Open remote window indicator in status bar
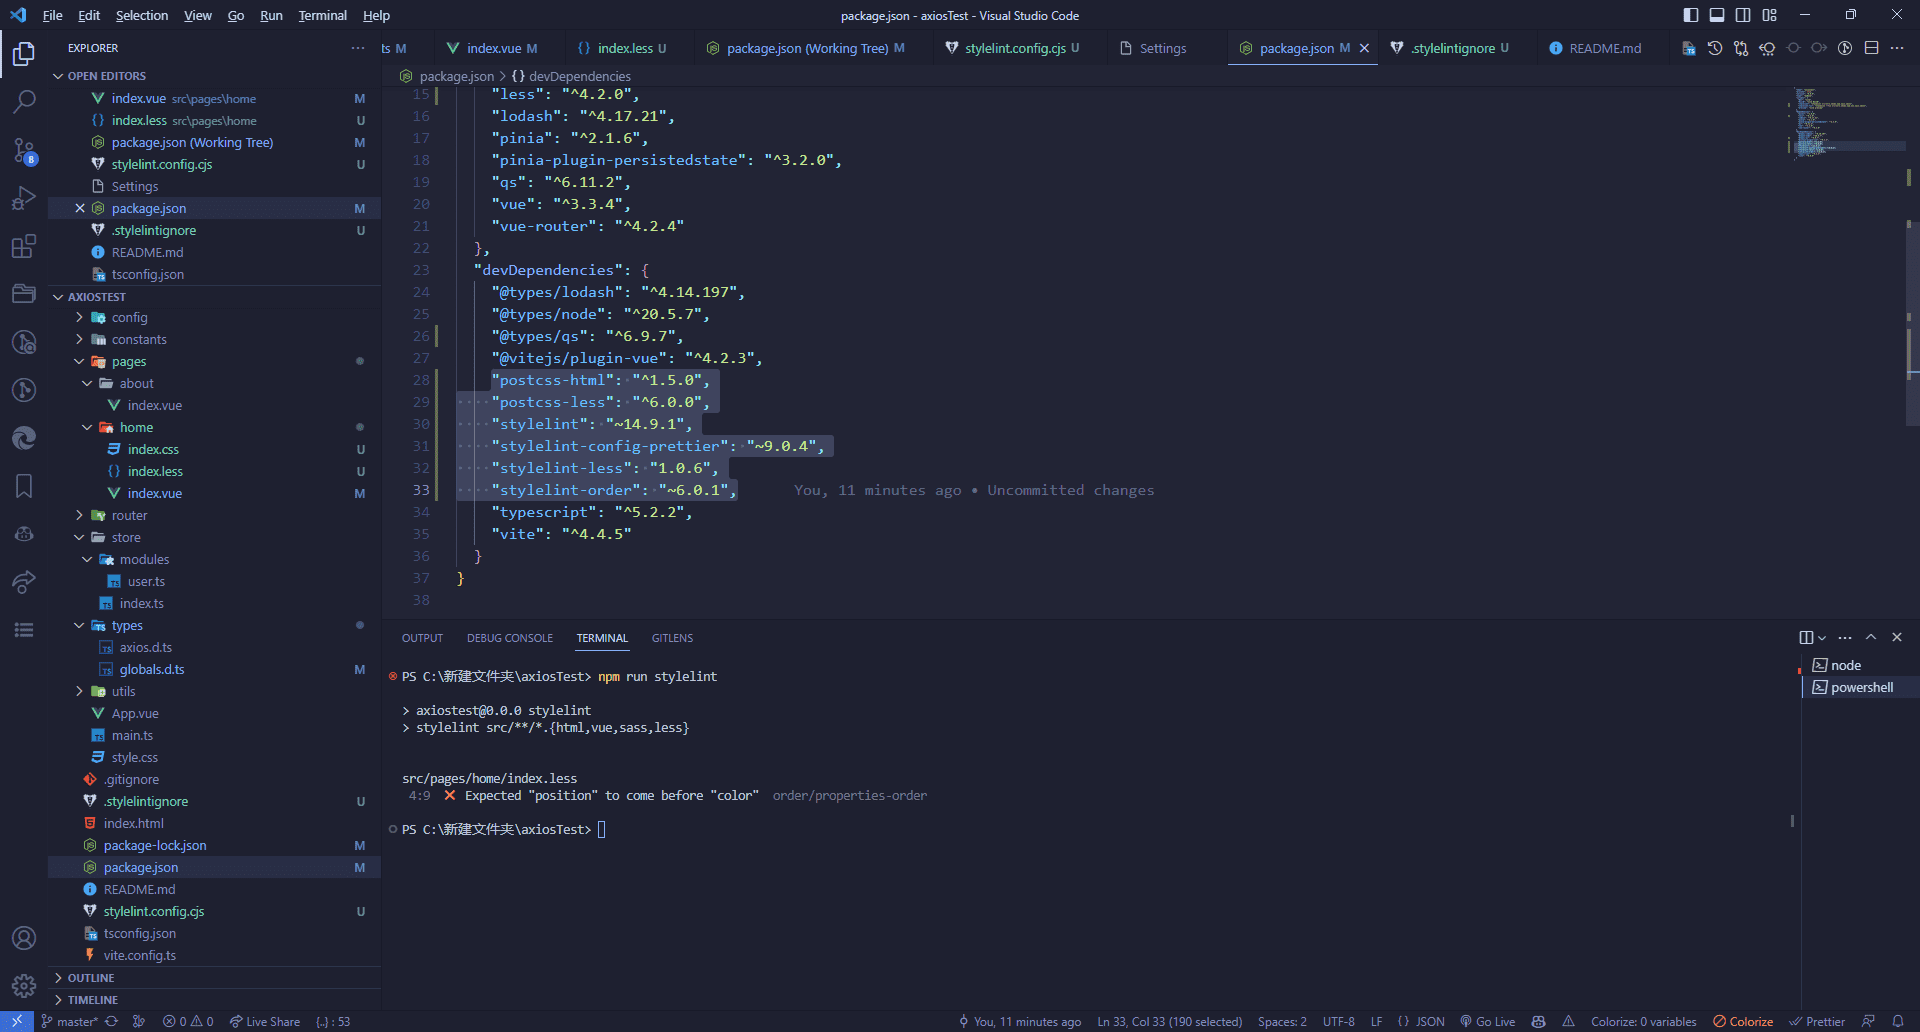This screenshot has height=1032, width=1920. [17, 1021]
